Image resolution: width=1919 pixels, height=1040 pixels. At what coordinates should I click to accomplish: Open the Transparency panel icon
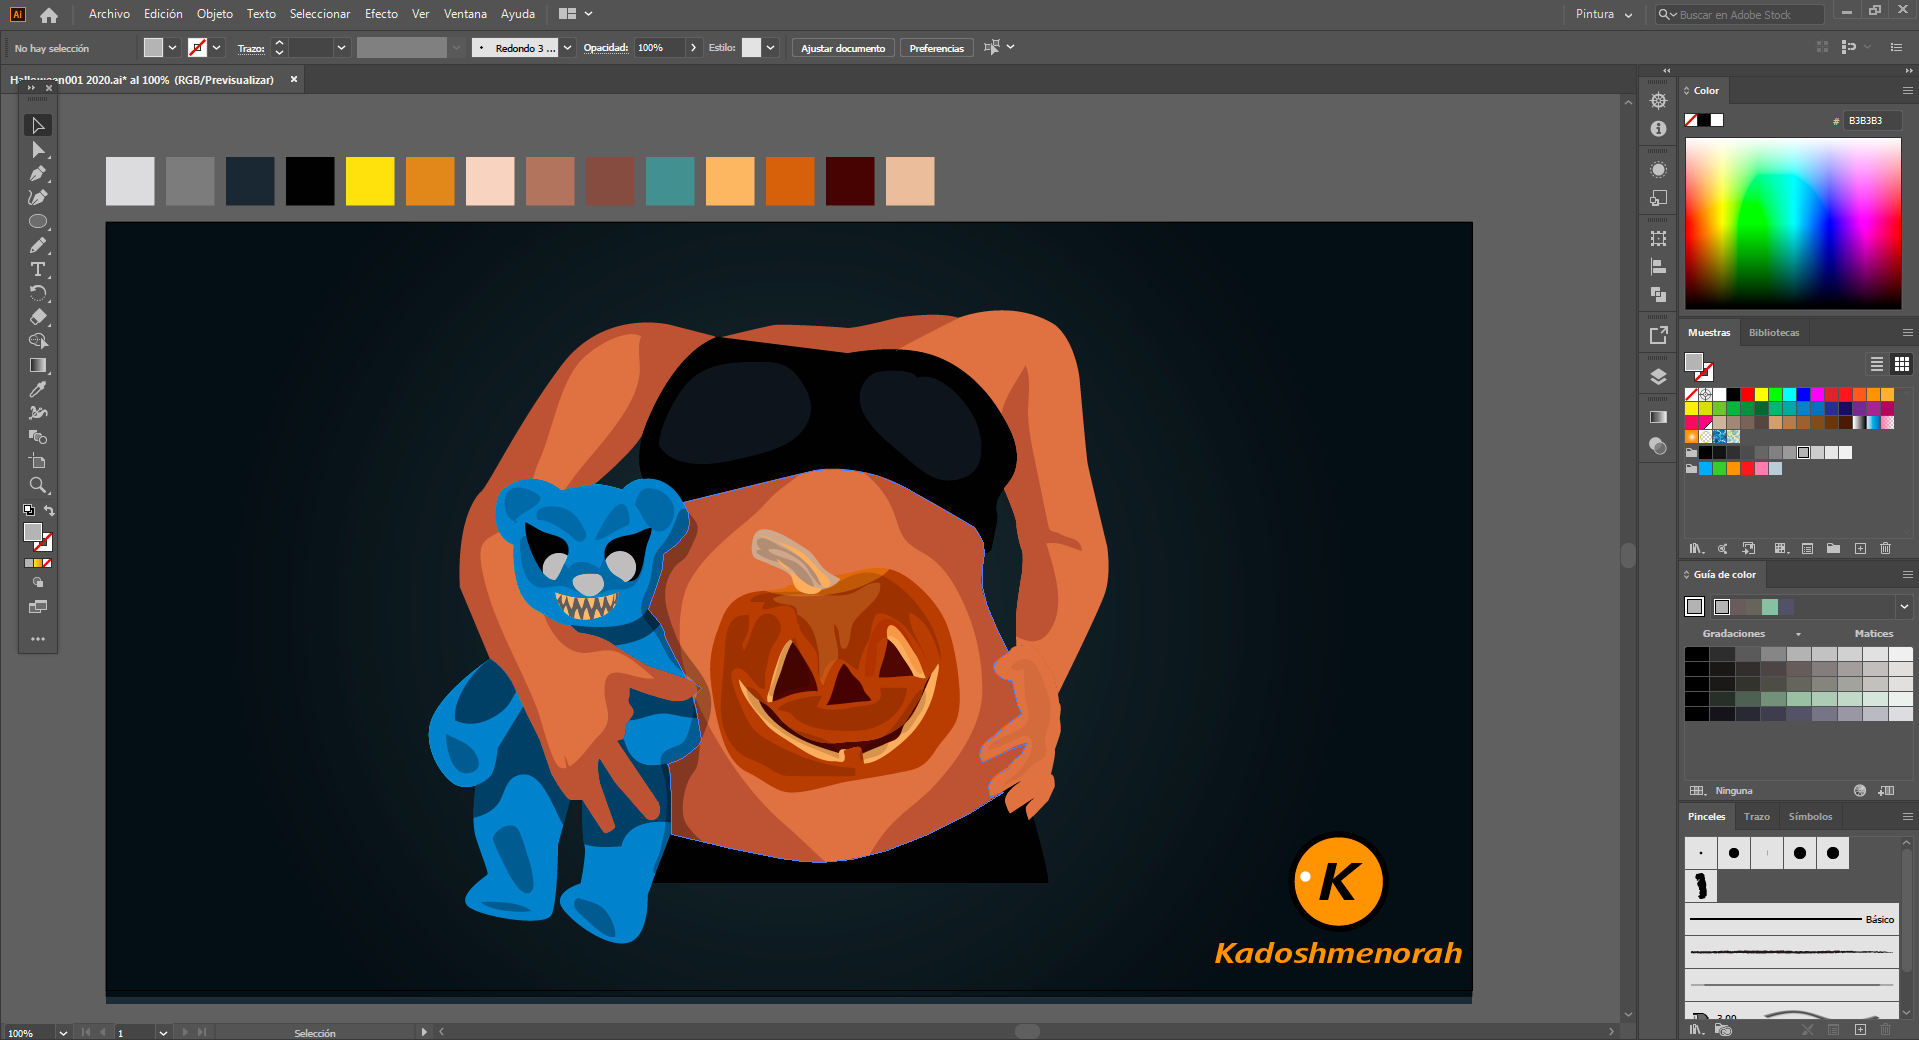coord(1658,446)
